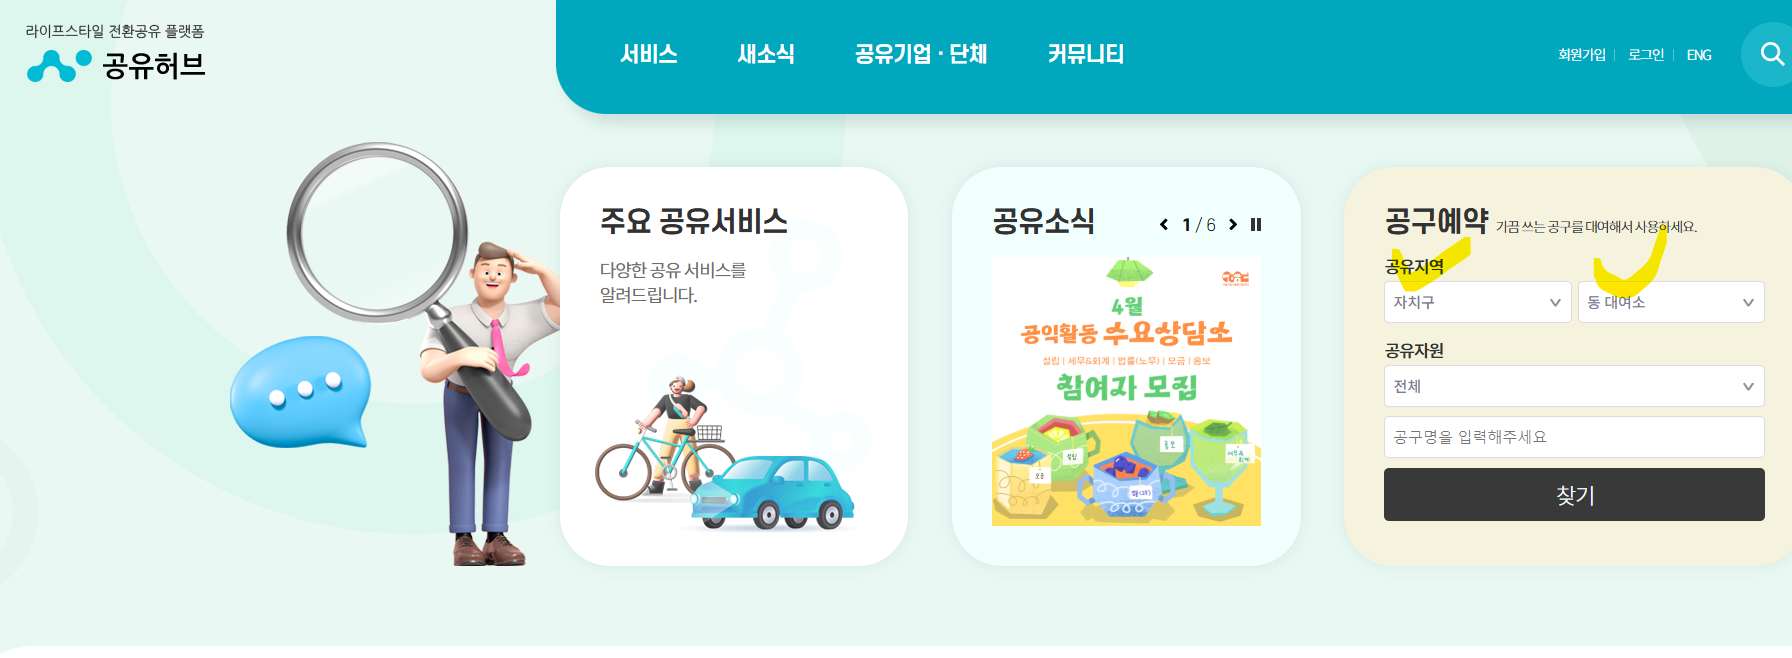Pause the 공유소식 slideshow
This screenshot has width=1792, height=658.
click(x=1256, y=225)
